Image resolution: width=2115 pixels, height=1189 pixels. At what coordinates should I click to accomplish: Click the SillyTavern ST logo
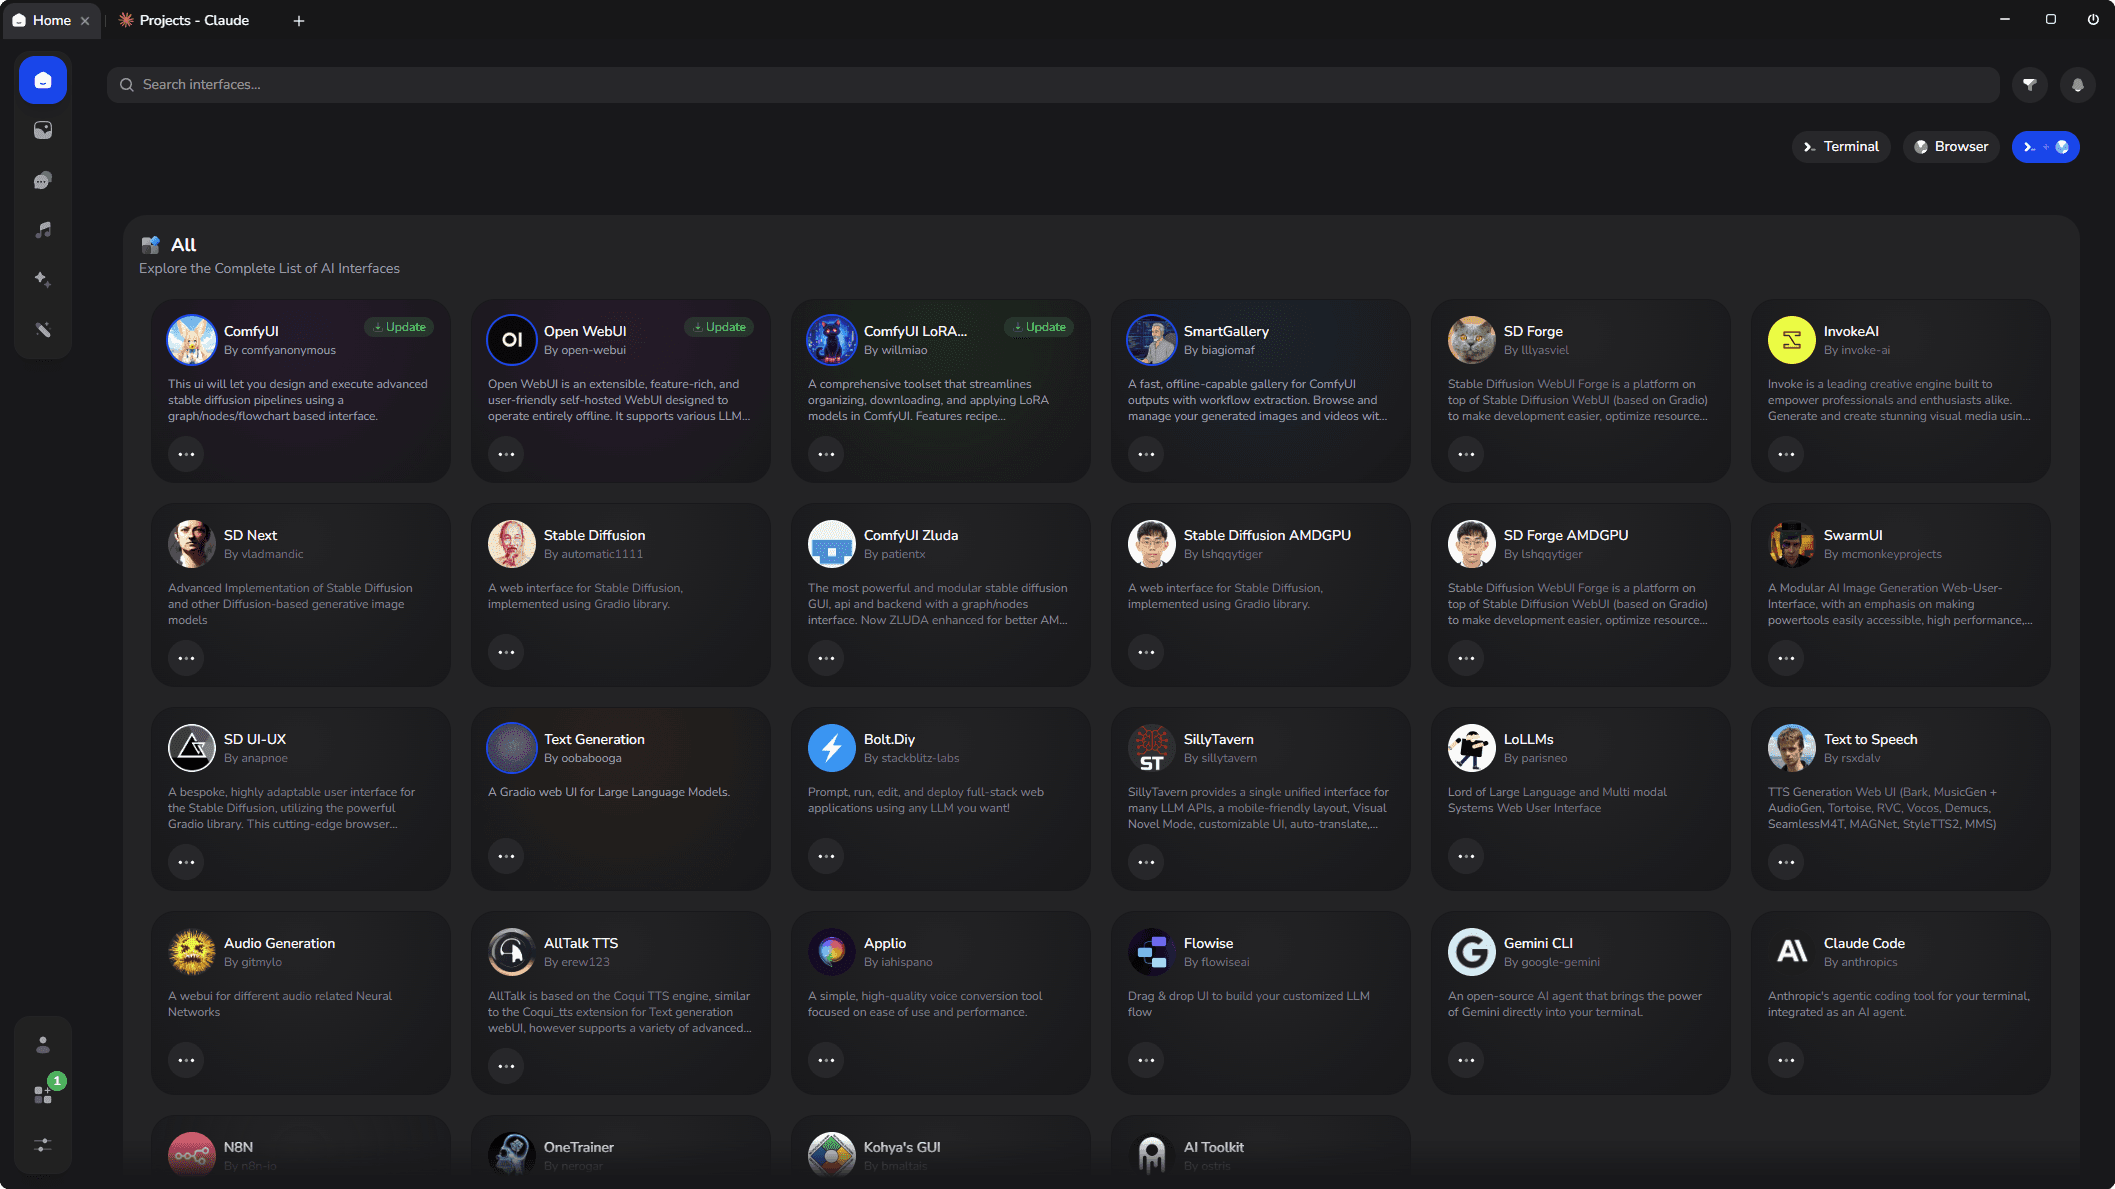pos(1152,748)
